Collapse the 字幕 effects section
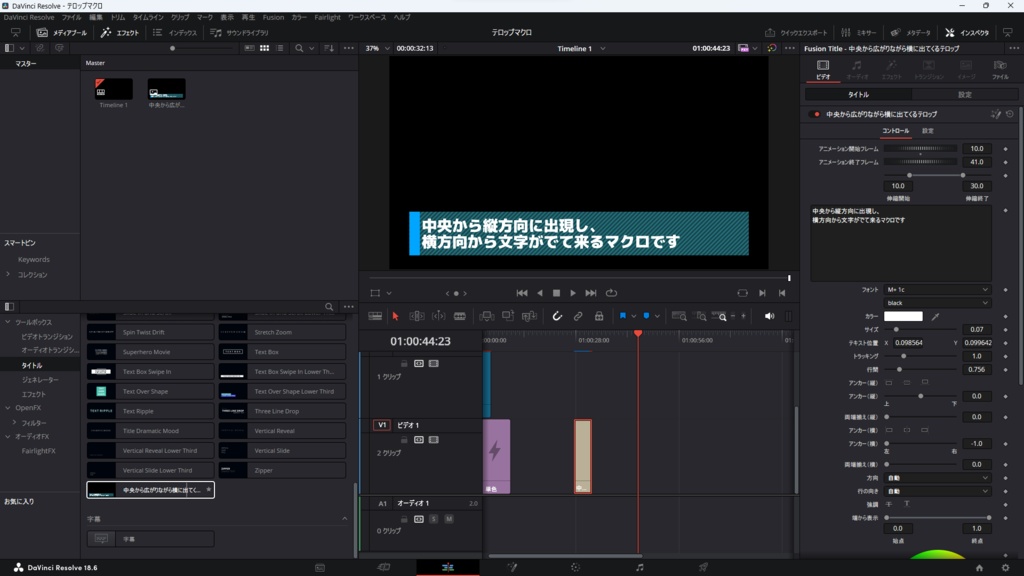This screenshot has height=576, width=1024. [345, 519]
